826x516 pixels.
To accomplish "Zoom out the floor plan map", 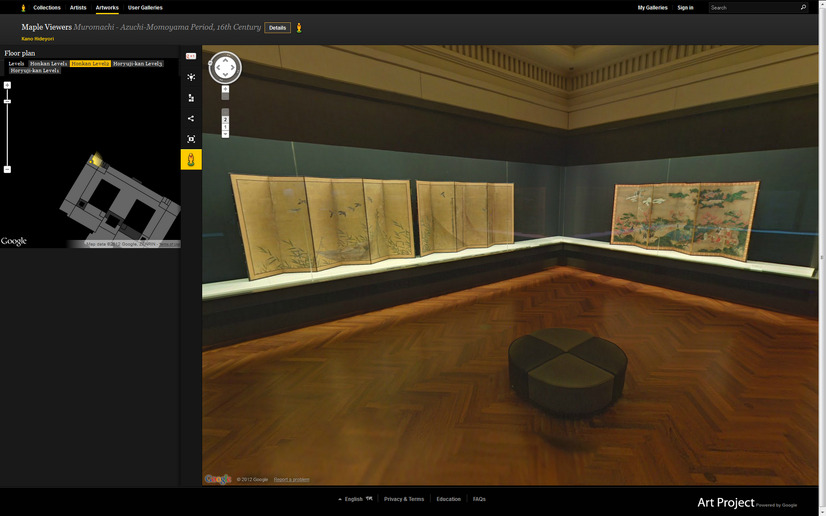I will (7, 170).
